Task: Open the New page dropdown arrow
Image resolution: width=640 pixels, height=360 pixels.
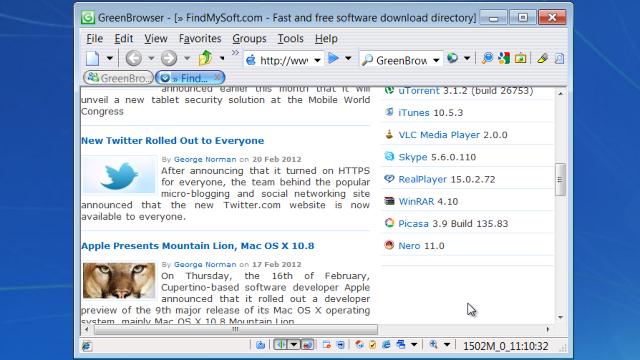Action: pos(109,59)
